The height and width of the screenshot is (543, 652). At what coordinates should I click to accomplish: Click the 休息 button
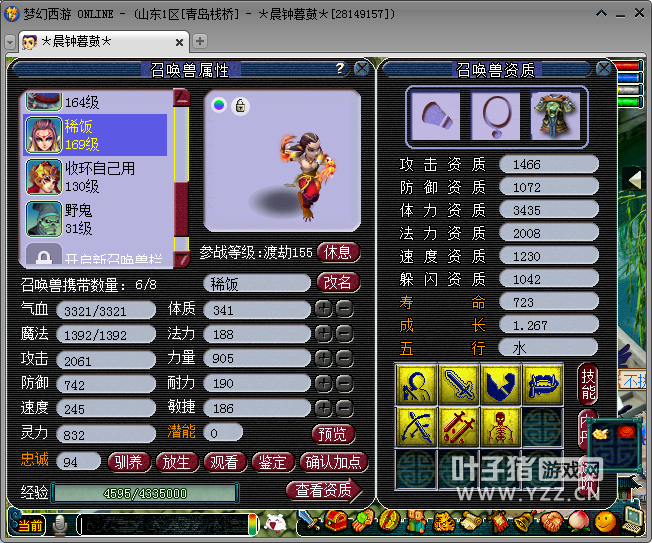pyautogui.click(x=338, y=252)
